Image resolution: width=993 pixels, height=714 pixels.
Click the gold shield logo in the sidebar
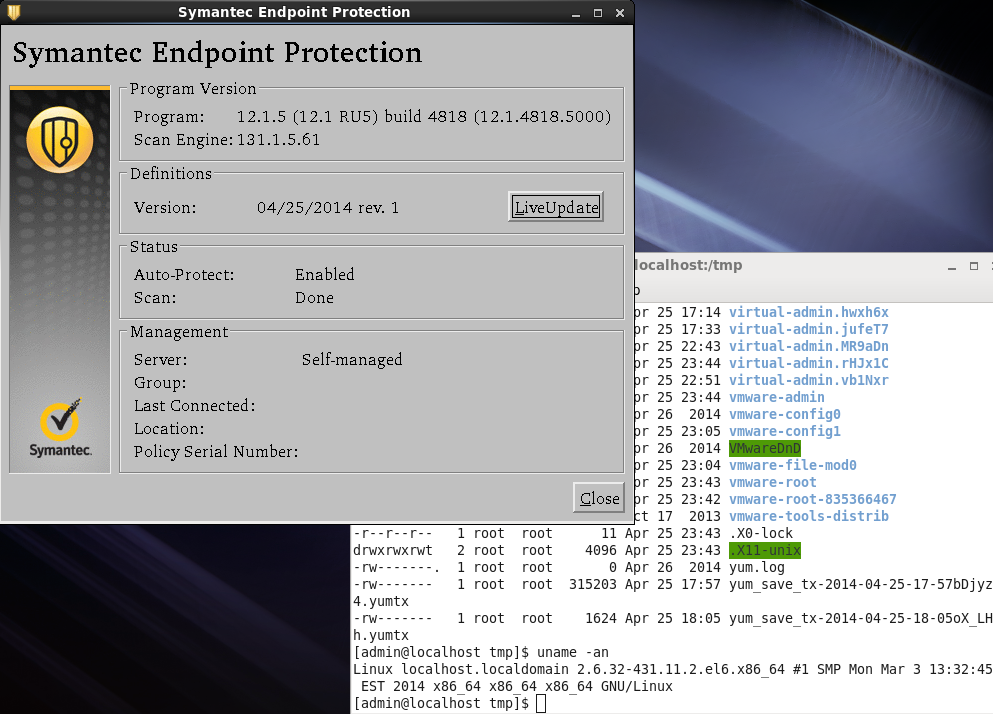(60, 140)
